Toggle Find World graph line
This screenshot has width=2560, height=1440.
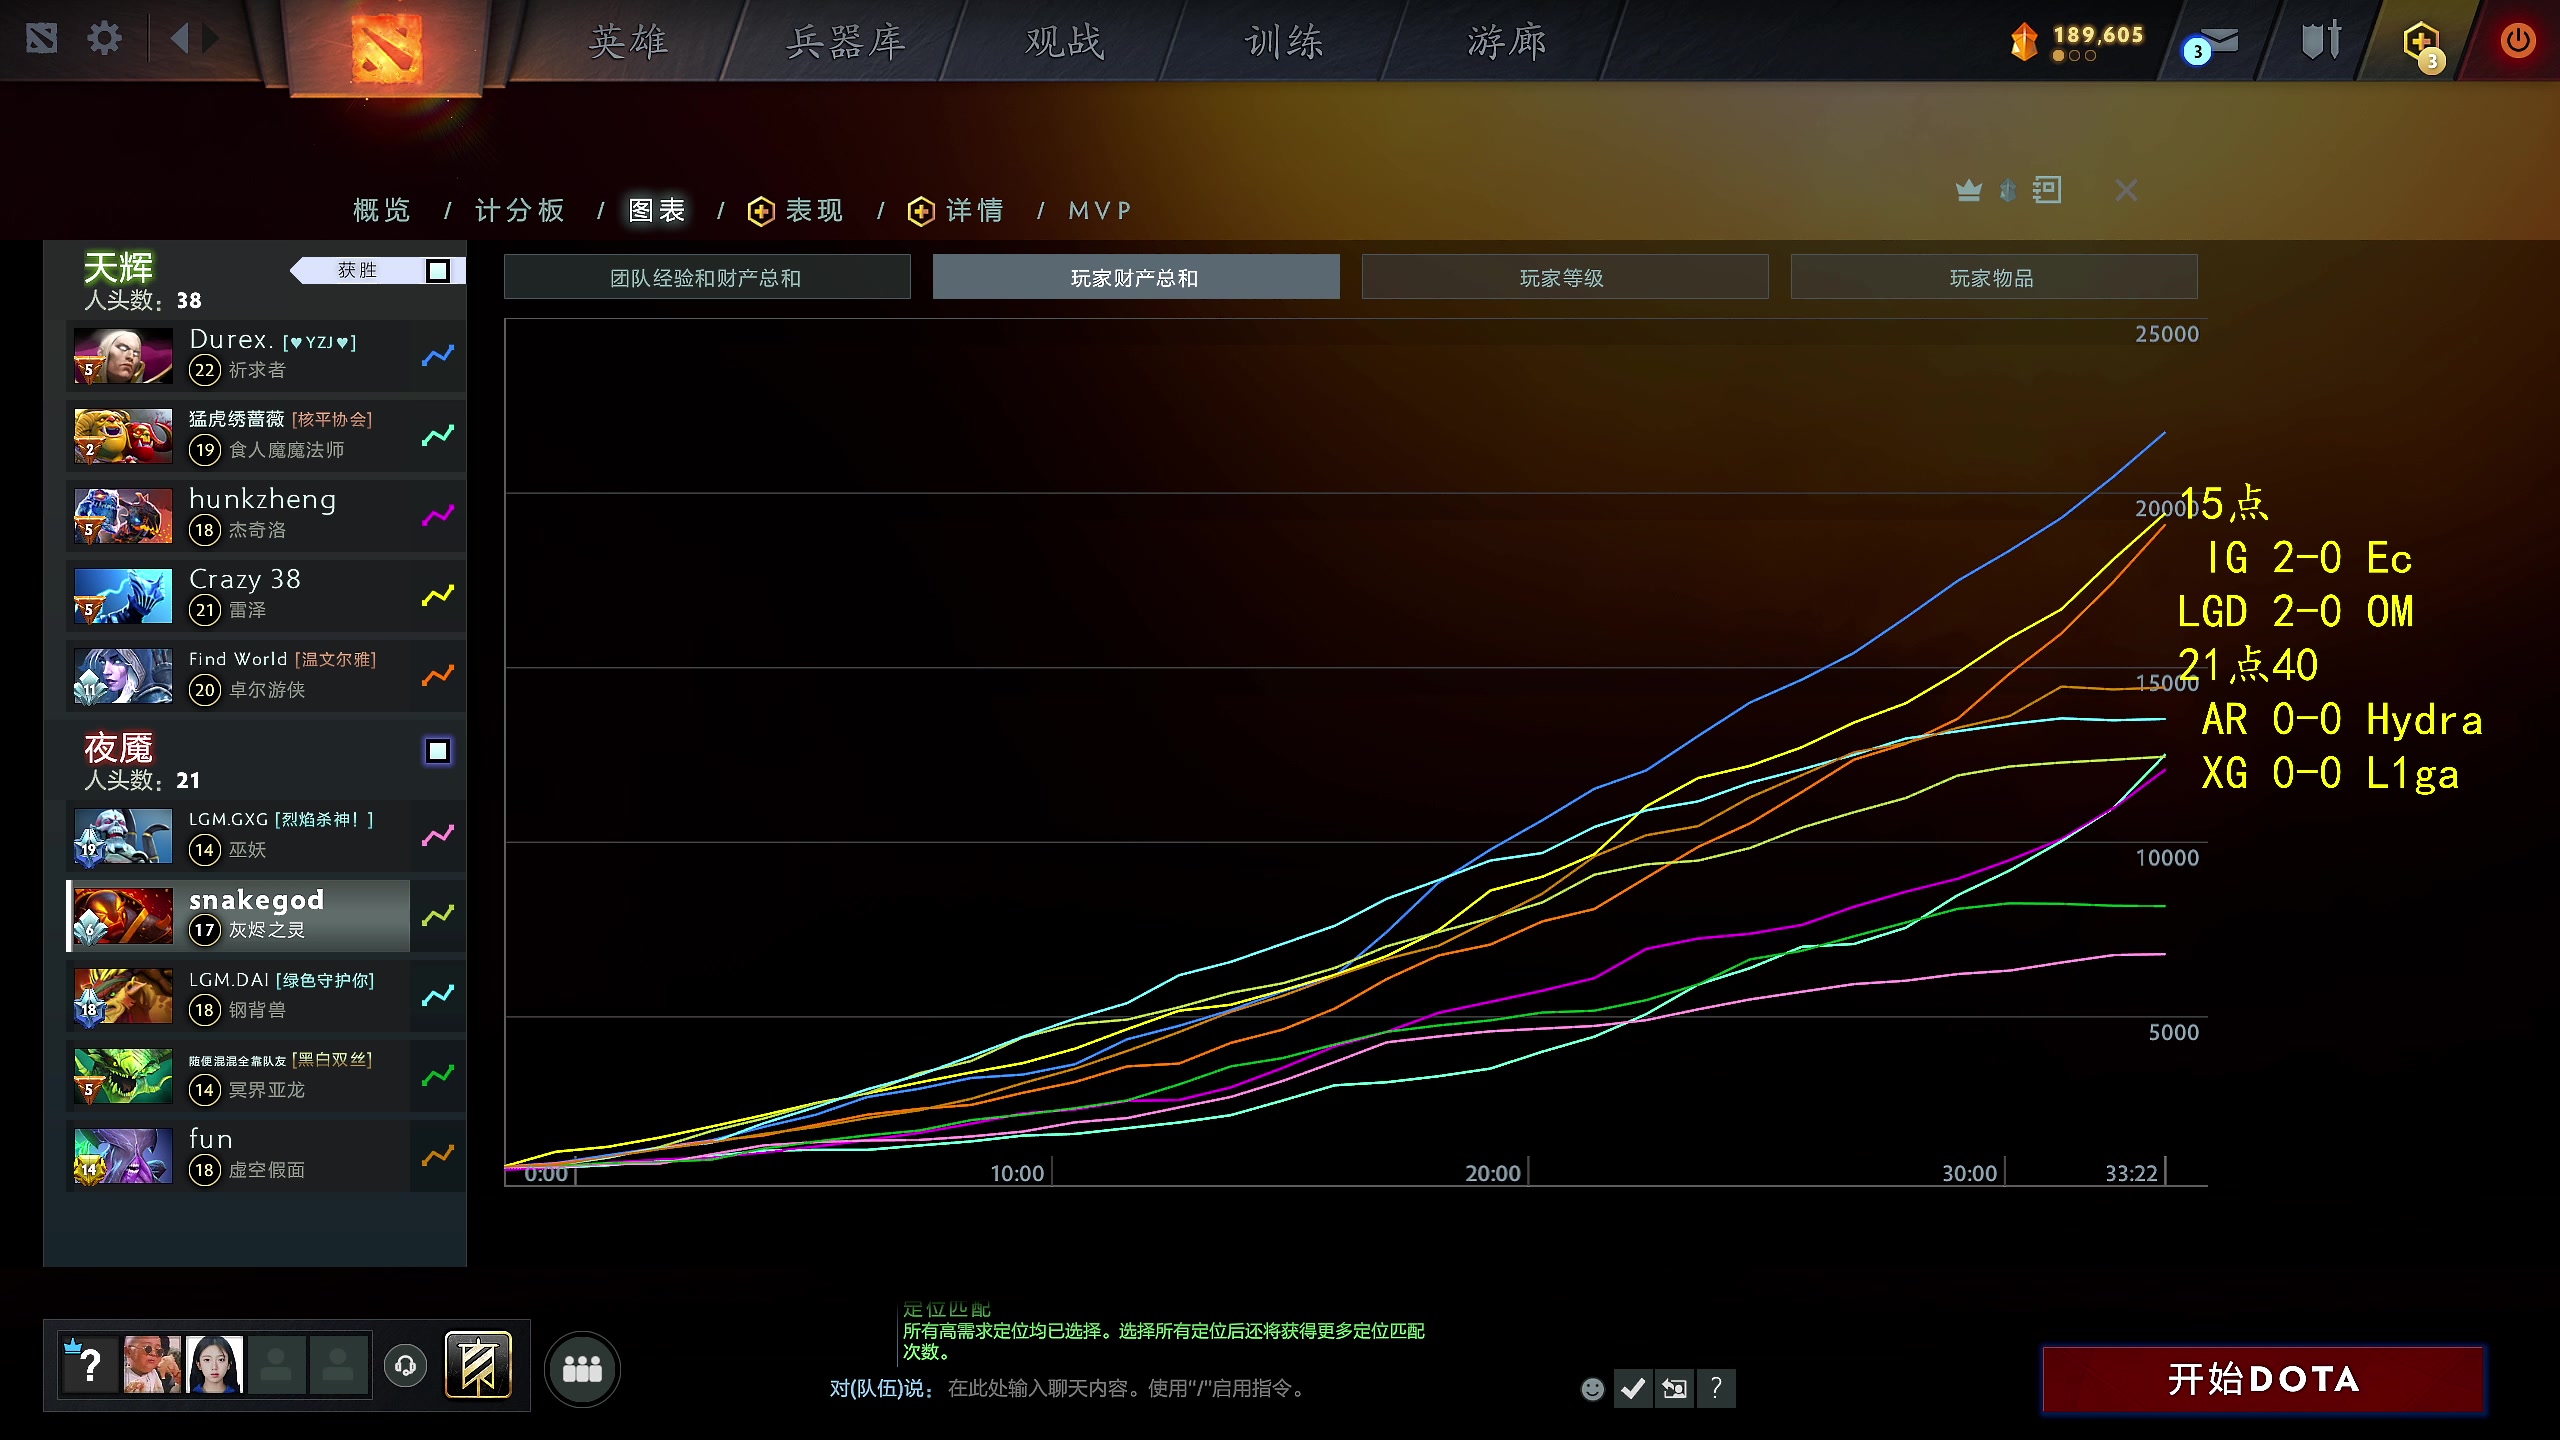click(x=438, y=675)
